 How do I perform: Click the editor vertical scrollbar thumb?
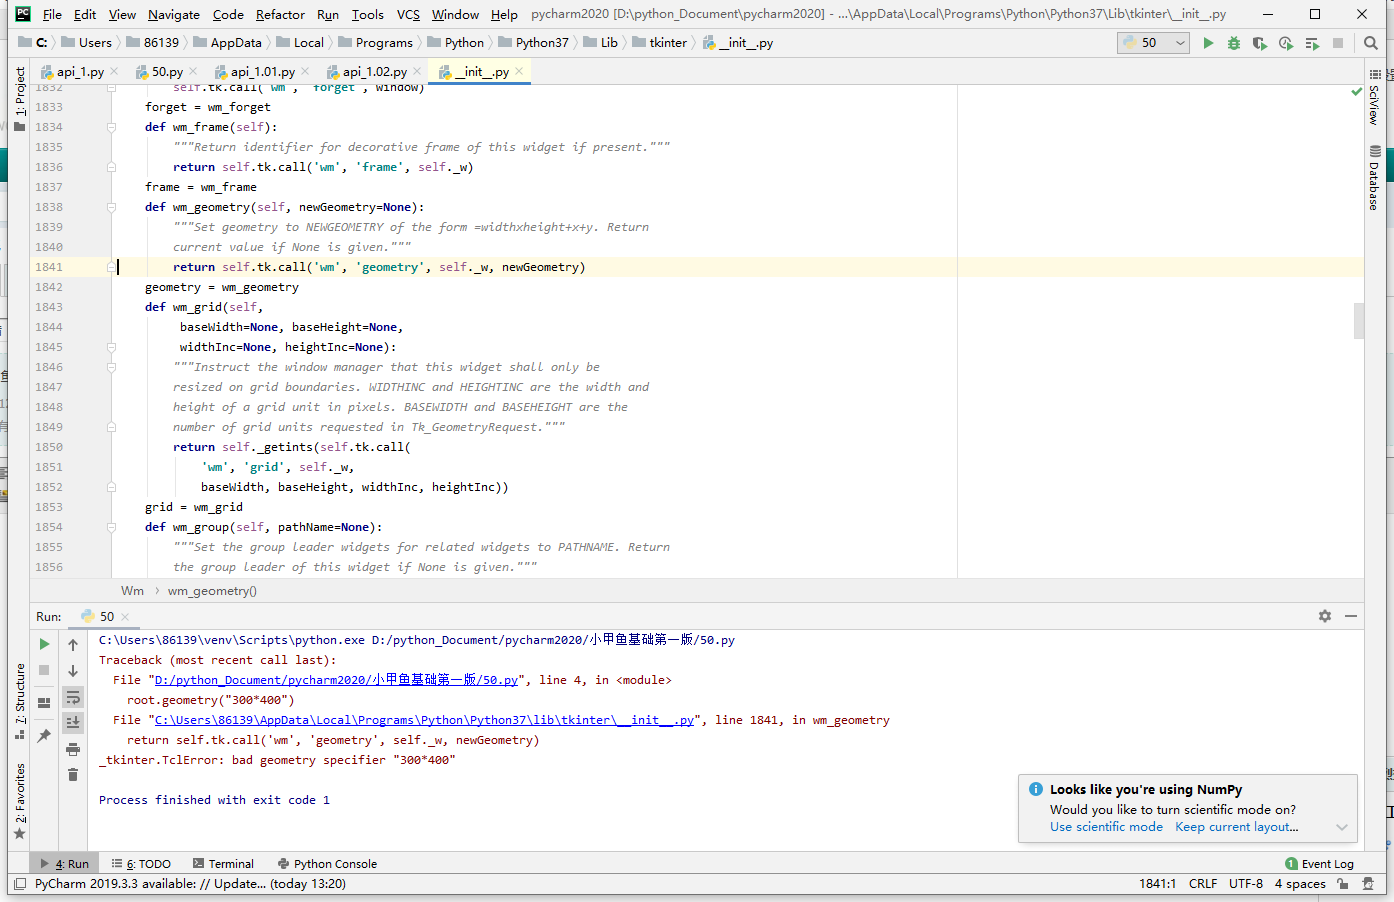click(1359, 321)
